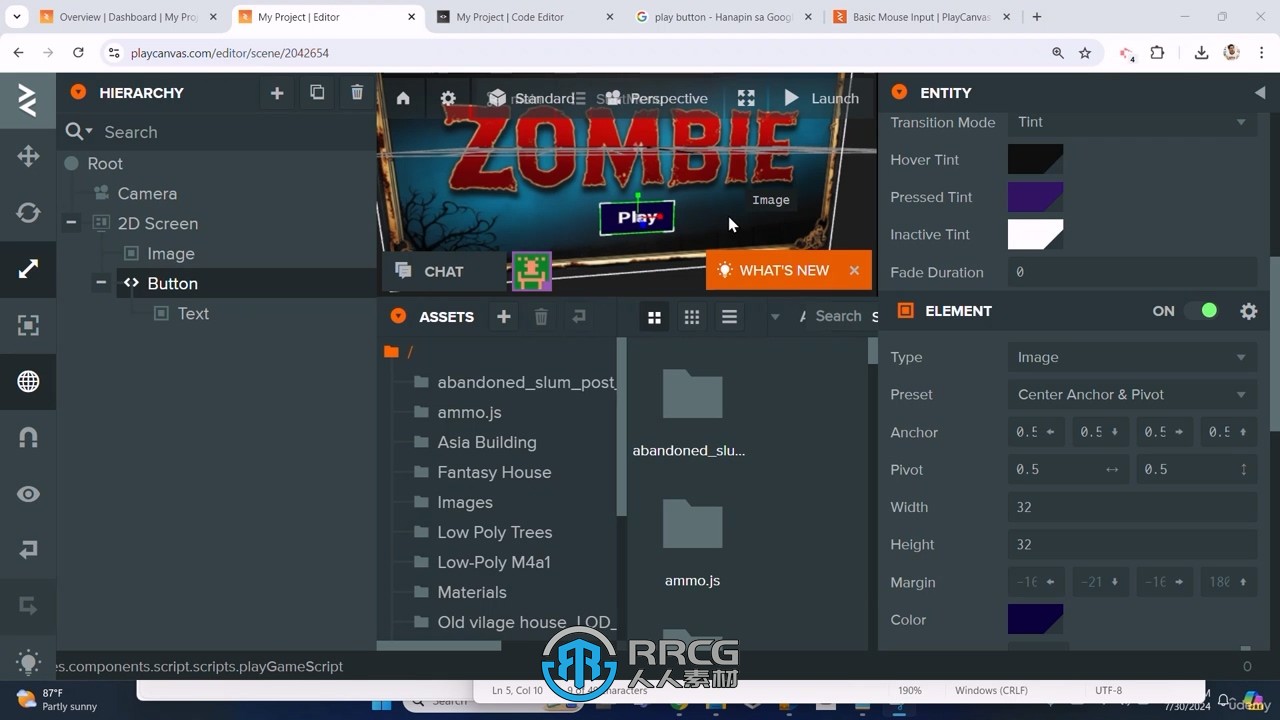Select the Resize Element tool
The image size is (1280, 720).
pyautogui.click(x=28, y=325)
